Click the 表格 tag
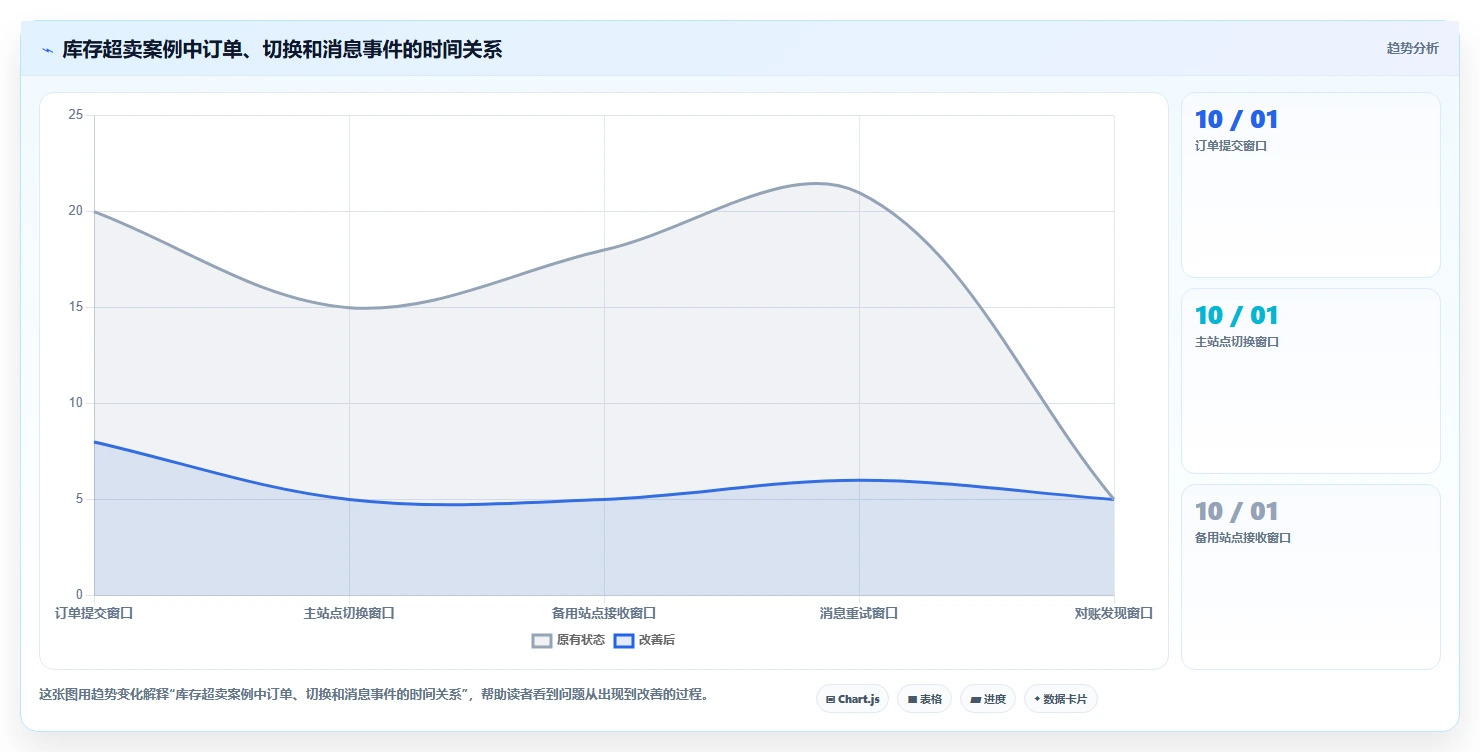This screenshot has width=1480, height=752. click(924, 699)
